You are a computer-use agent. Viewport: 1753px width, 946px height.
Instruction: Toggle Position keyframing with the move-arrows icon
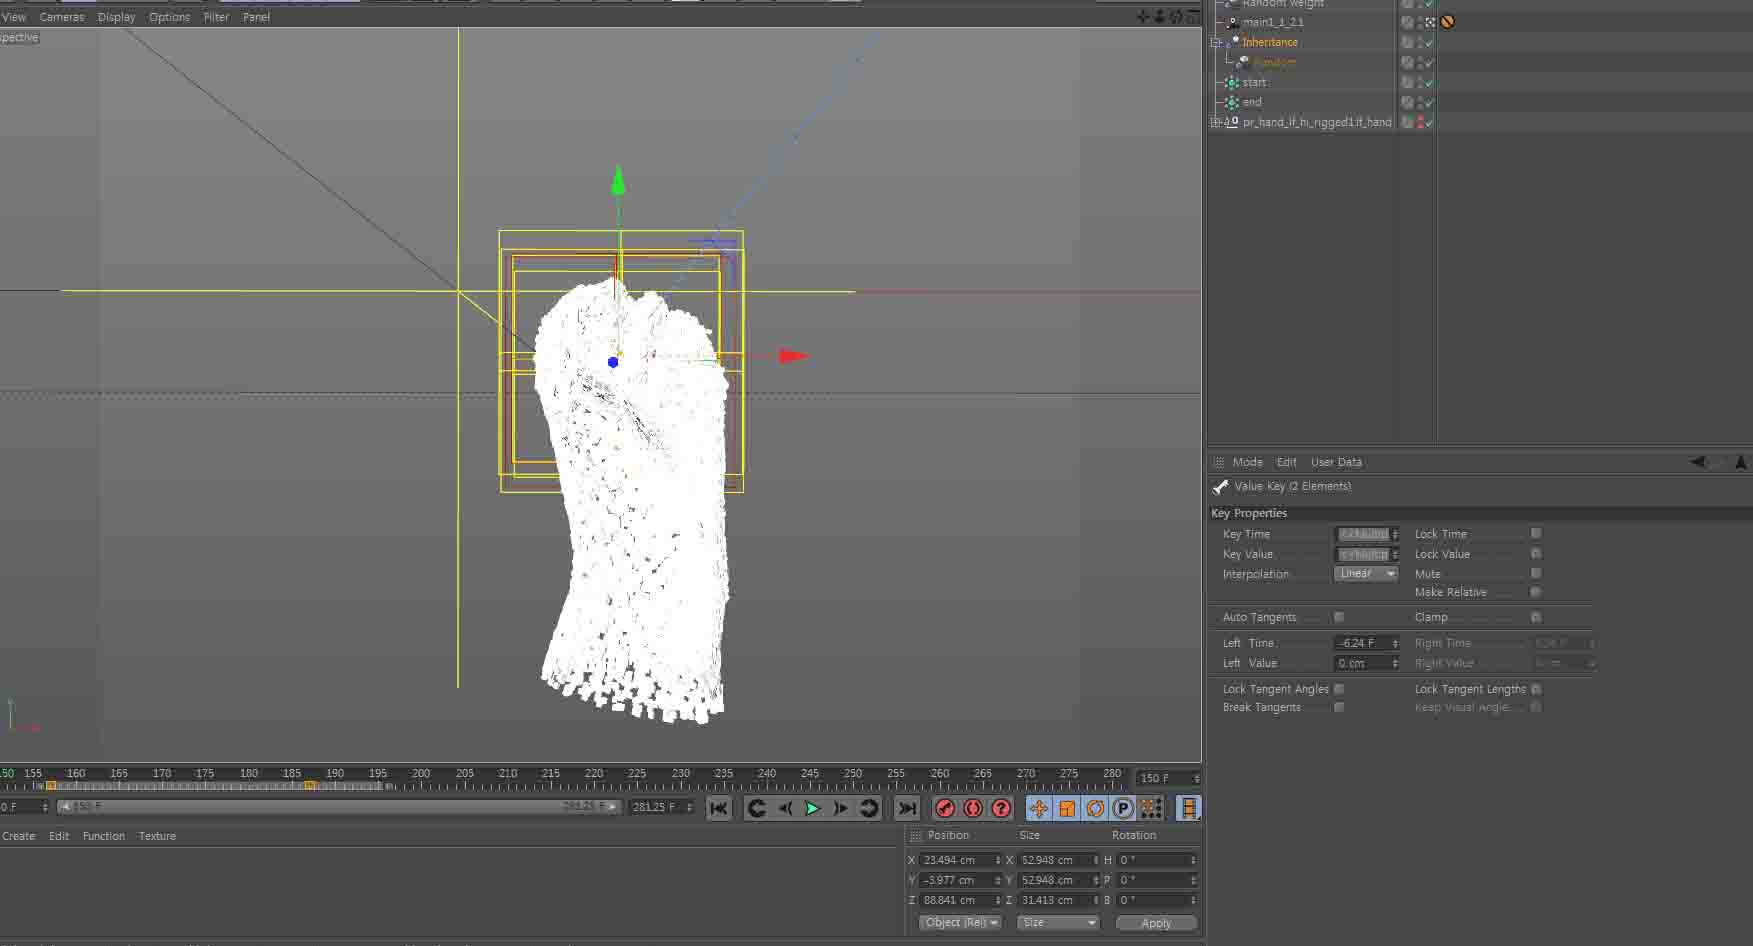1039,808
